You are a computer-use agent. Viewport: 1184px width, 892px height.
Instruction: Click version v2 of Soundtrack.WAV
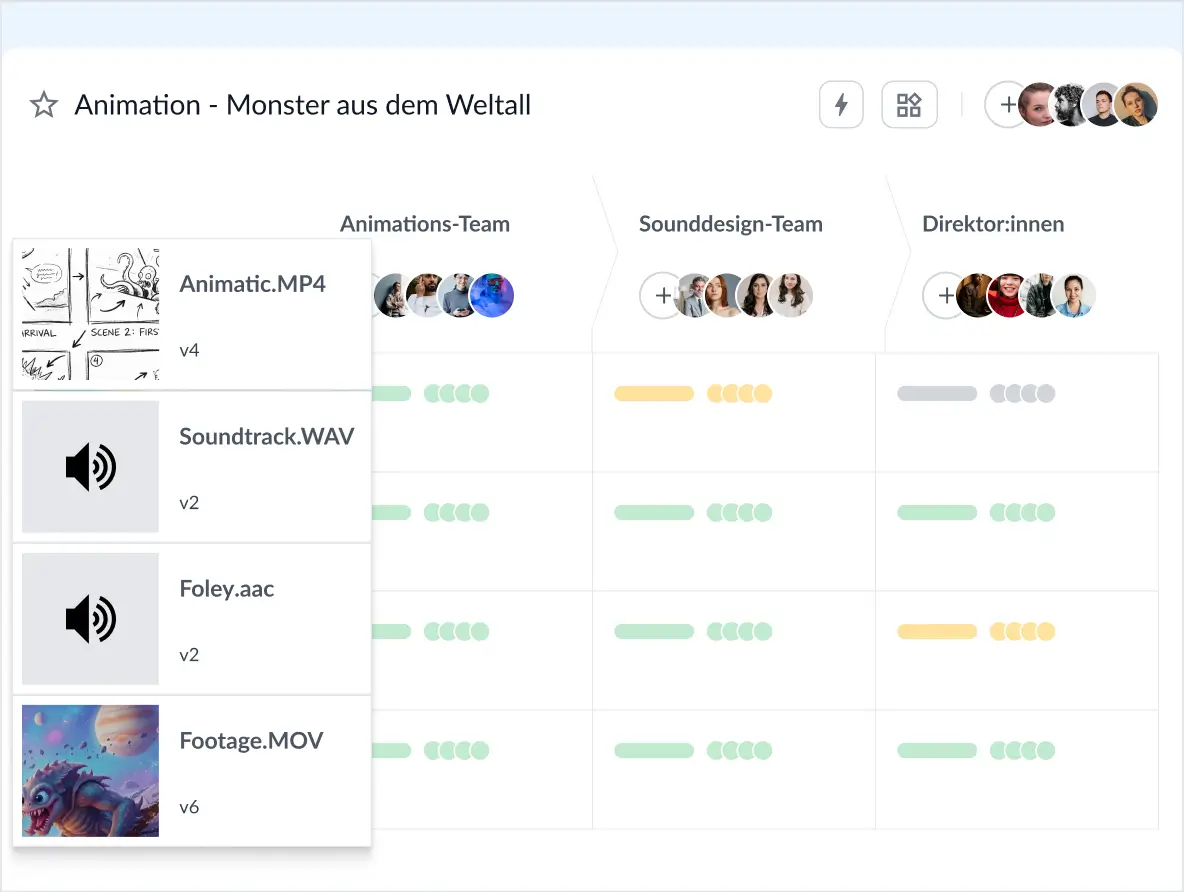(190, 503)
